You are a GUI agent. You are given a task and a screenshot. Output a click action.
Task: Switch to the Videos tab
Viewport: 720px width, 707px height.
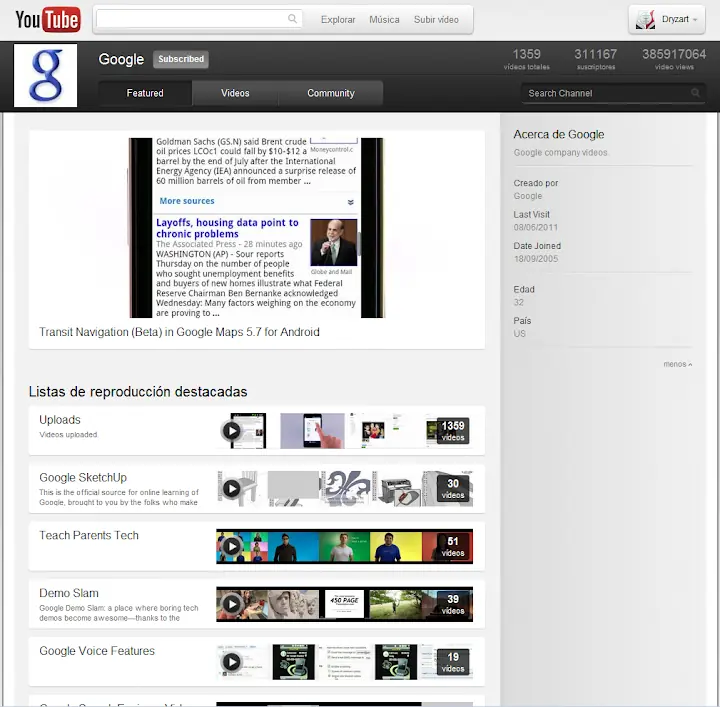coord(235,93)
